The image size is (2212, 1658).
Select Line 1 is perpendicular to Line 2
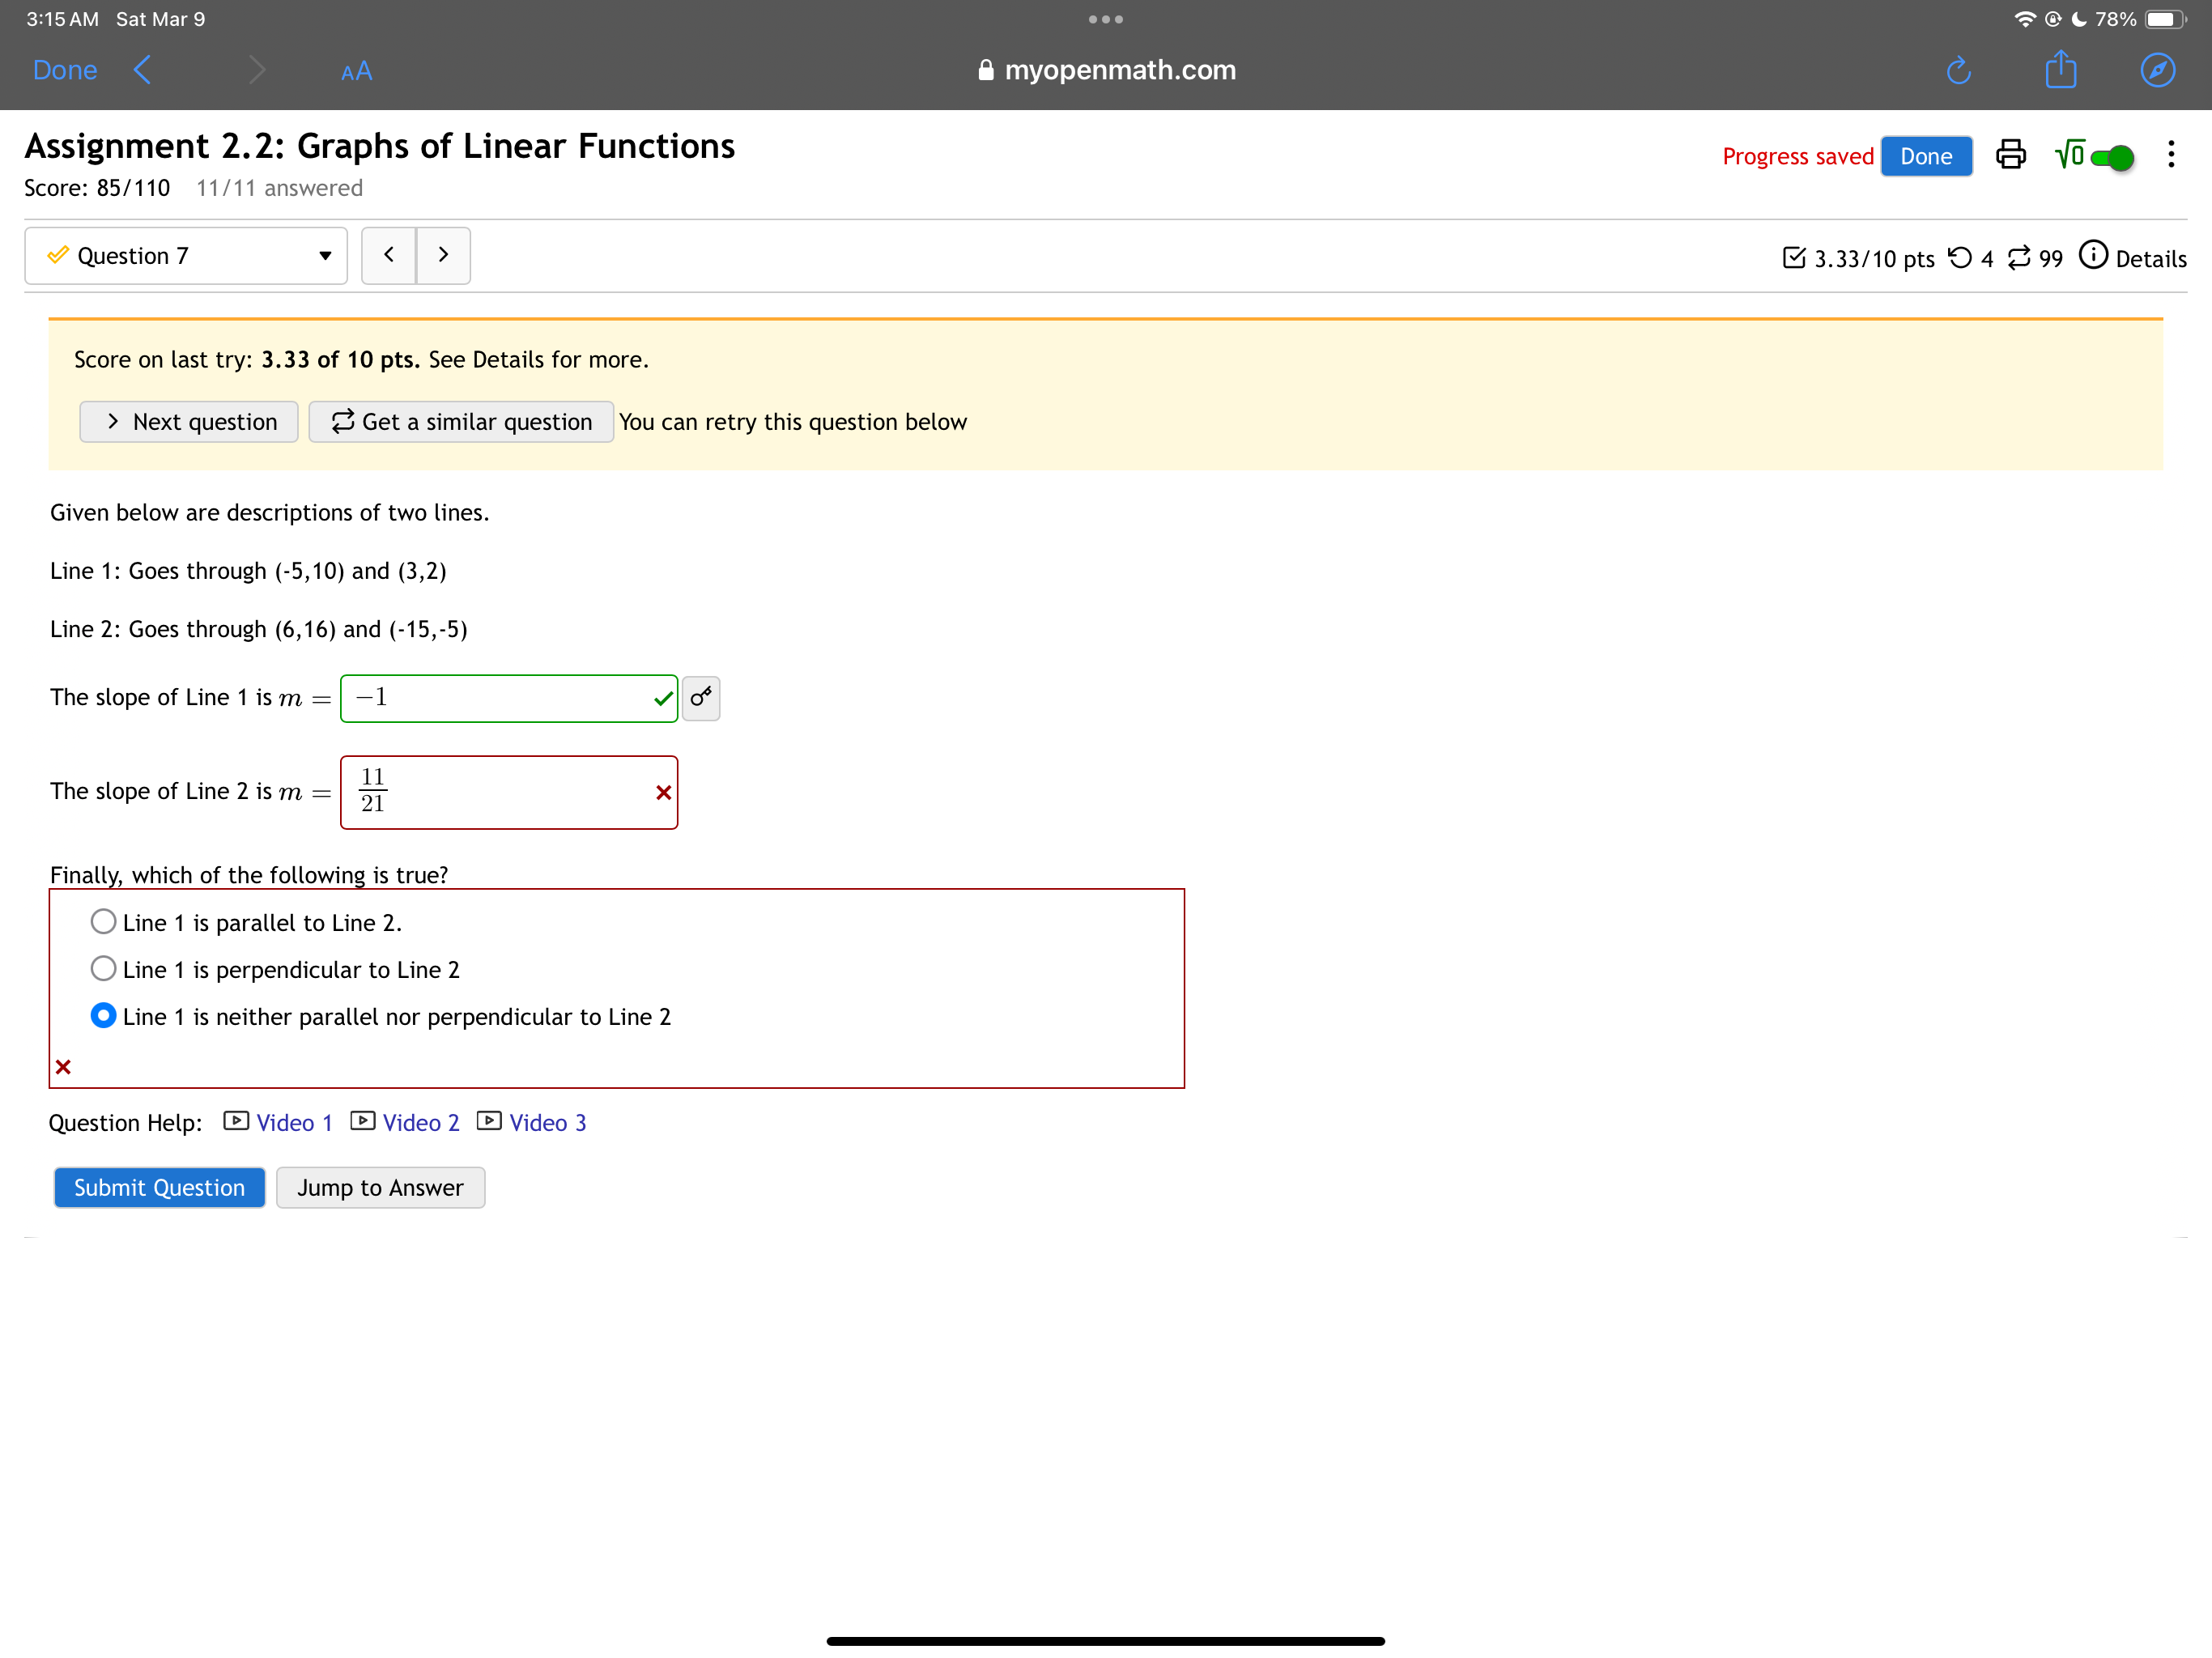[103, 968]
